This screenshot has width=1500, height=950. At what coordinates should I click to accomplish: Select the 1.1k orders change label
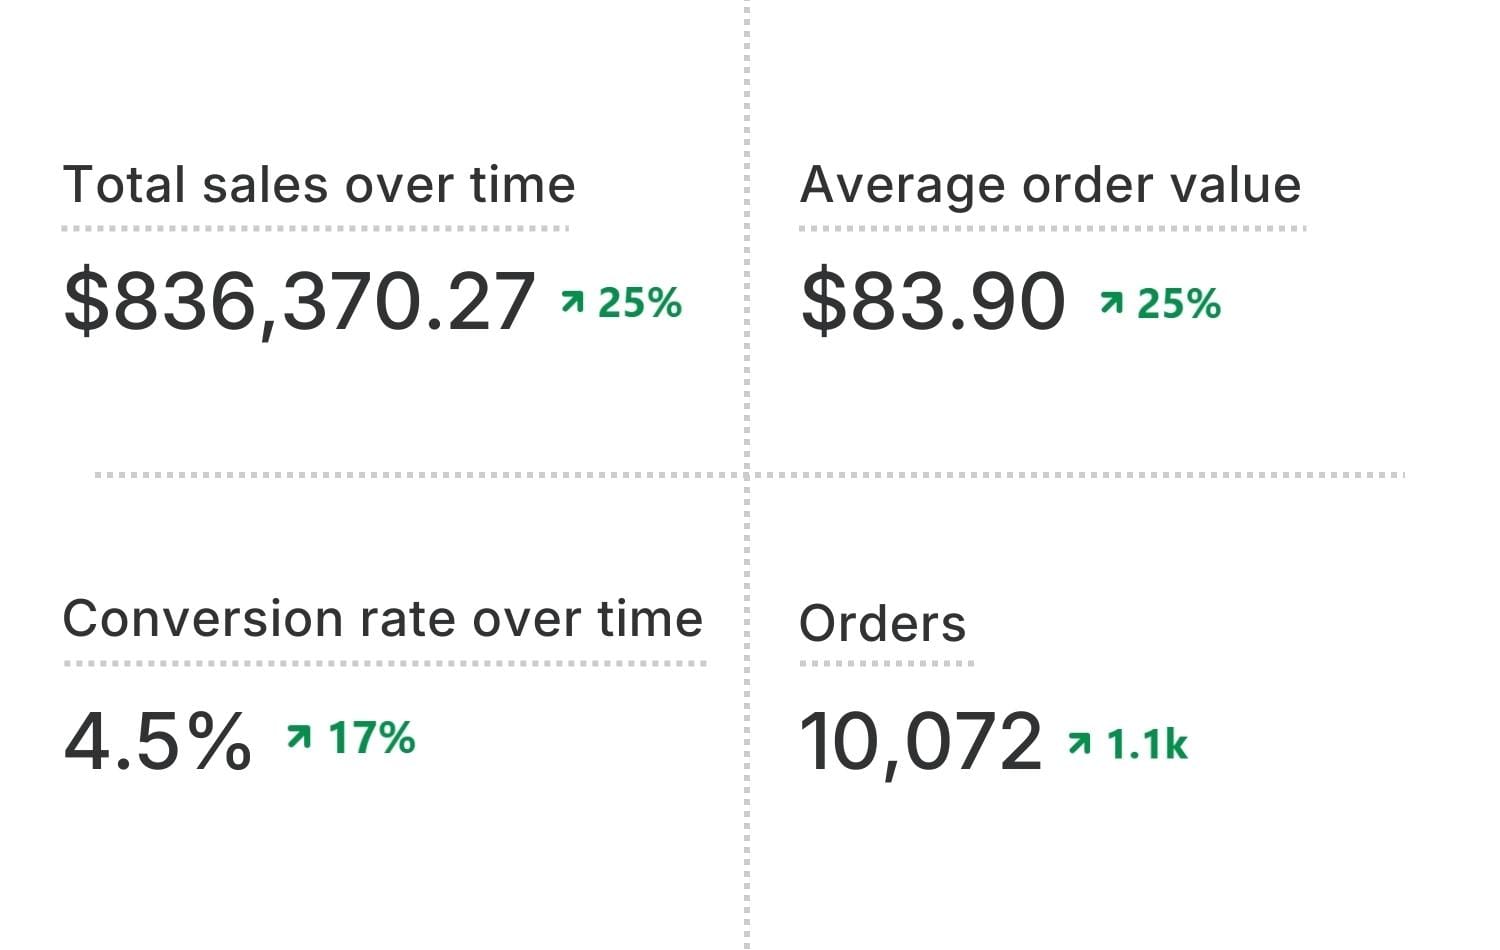[1147, 744]
